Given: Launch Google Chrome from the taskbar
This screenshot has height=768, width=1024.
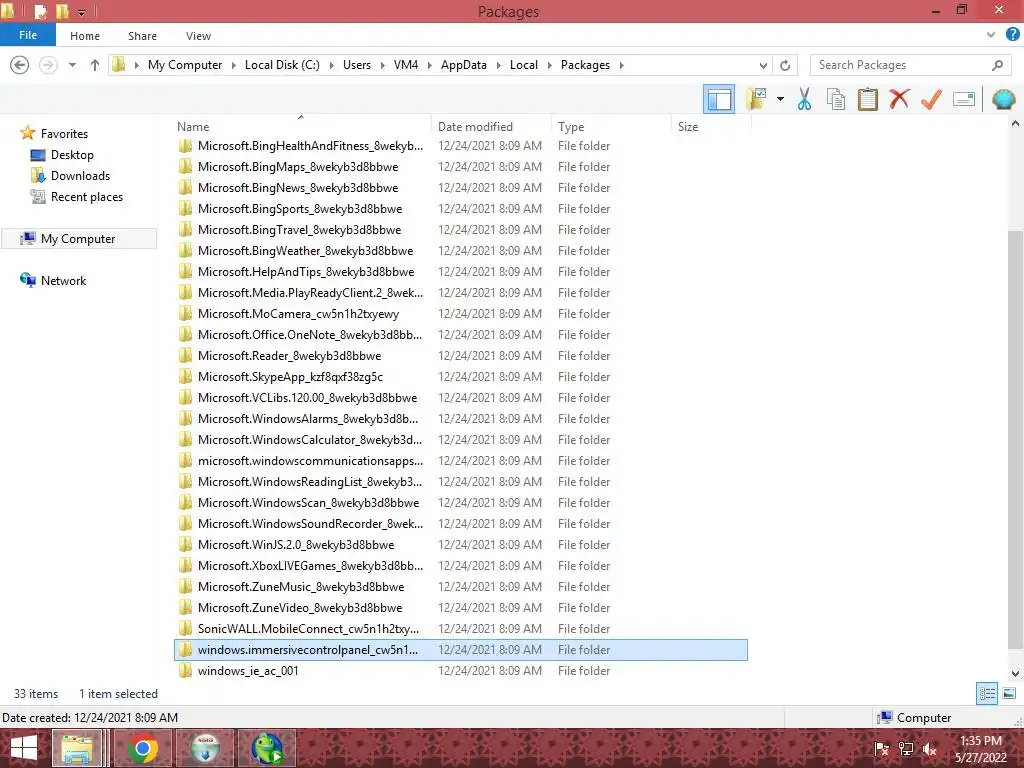Looking at the screenshot, I should point(142,748).
